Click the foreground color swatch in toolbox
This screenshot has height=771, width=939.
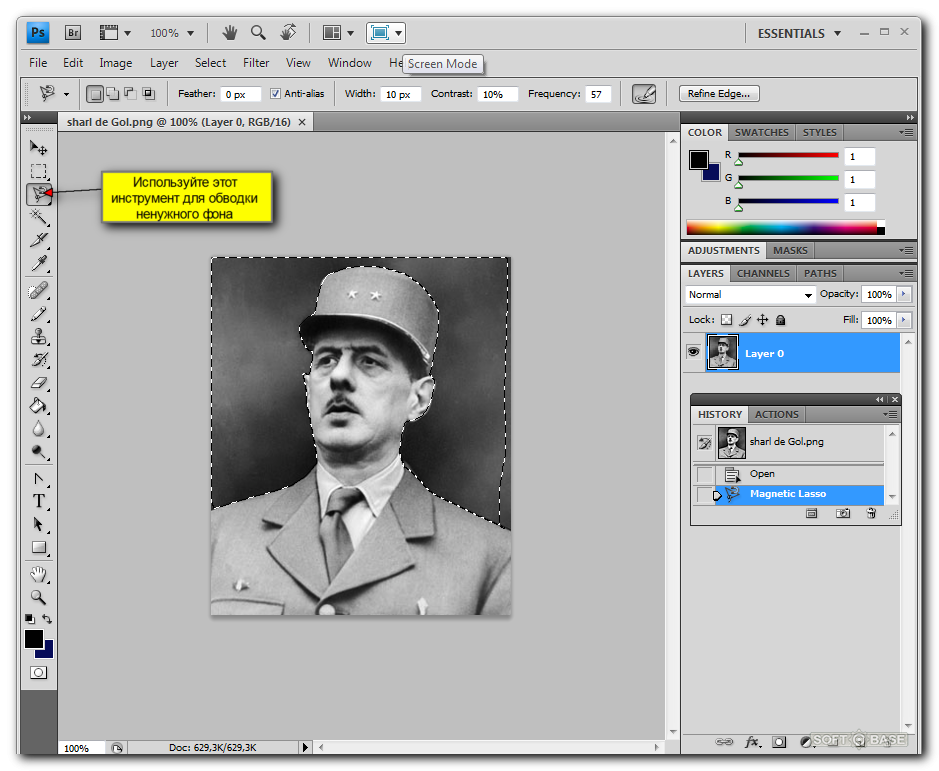[x=34, y=639]
